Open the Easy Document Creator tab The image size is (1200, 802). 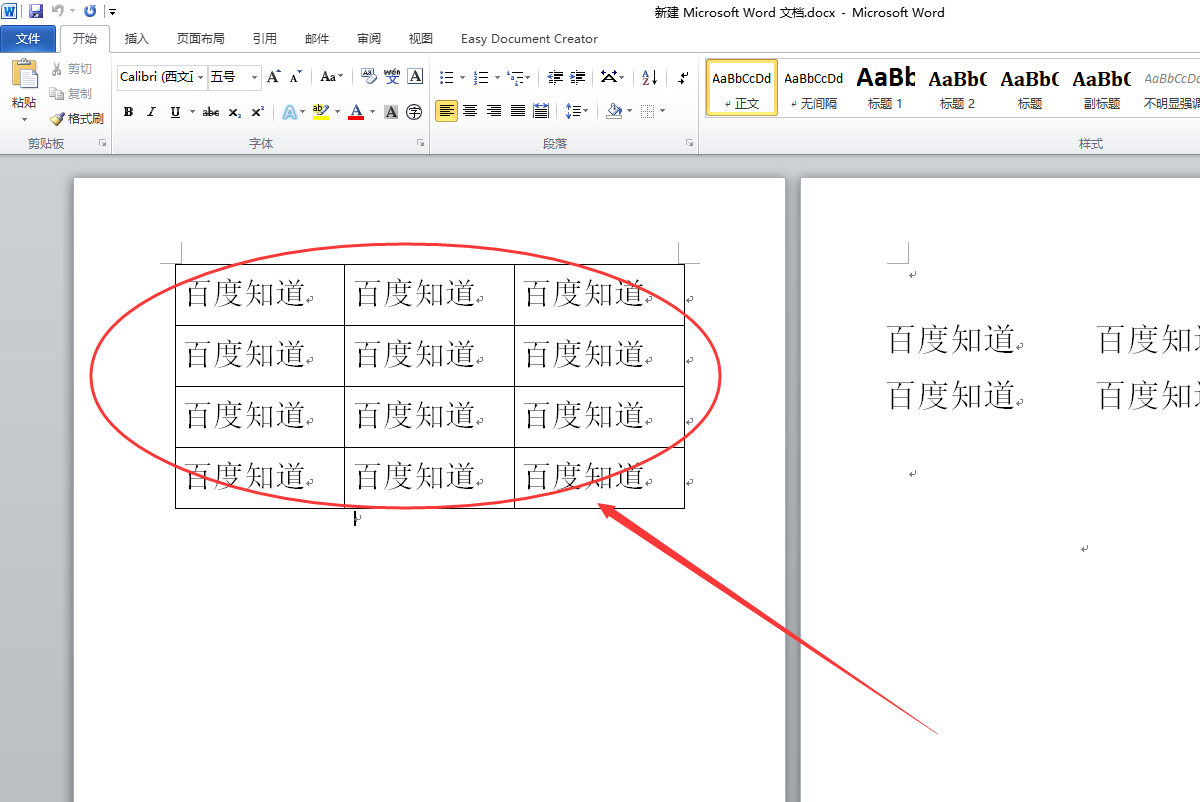click(529, 39)
